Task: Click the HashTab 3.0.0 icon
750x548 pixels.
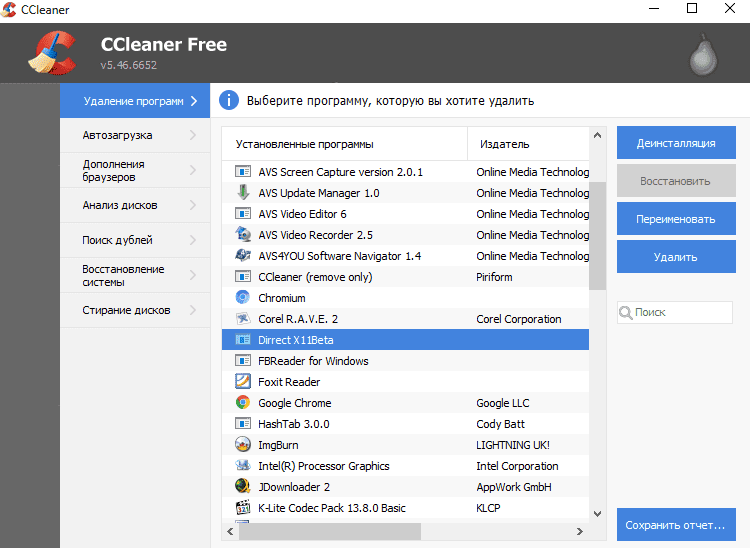Action: [x=243, y=424]
